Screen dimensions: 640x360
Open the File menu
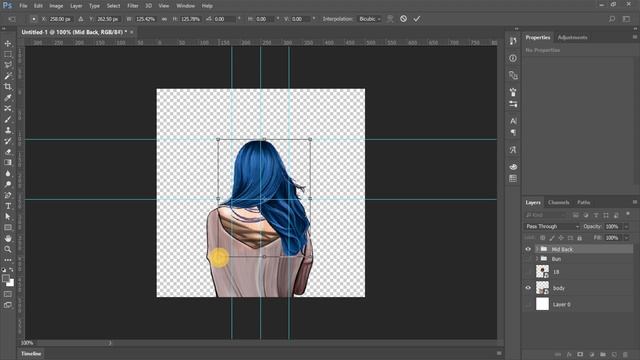tap(23, 6)
